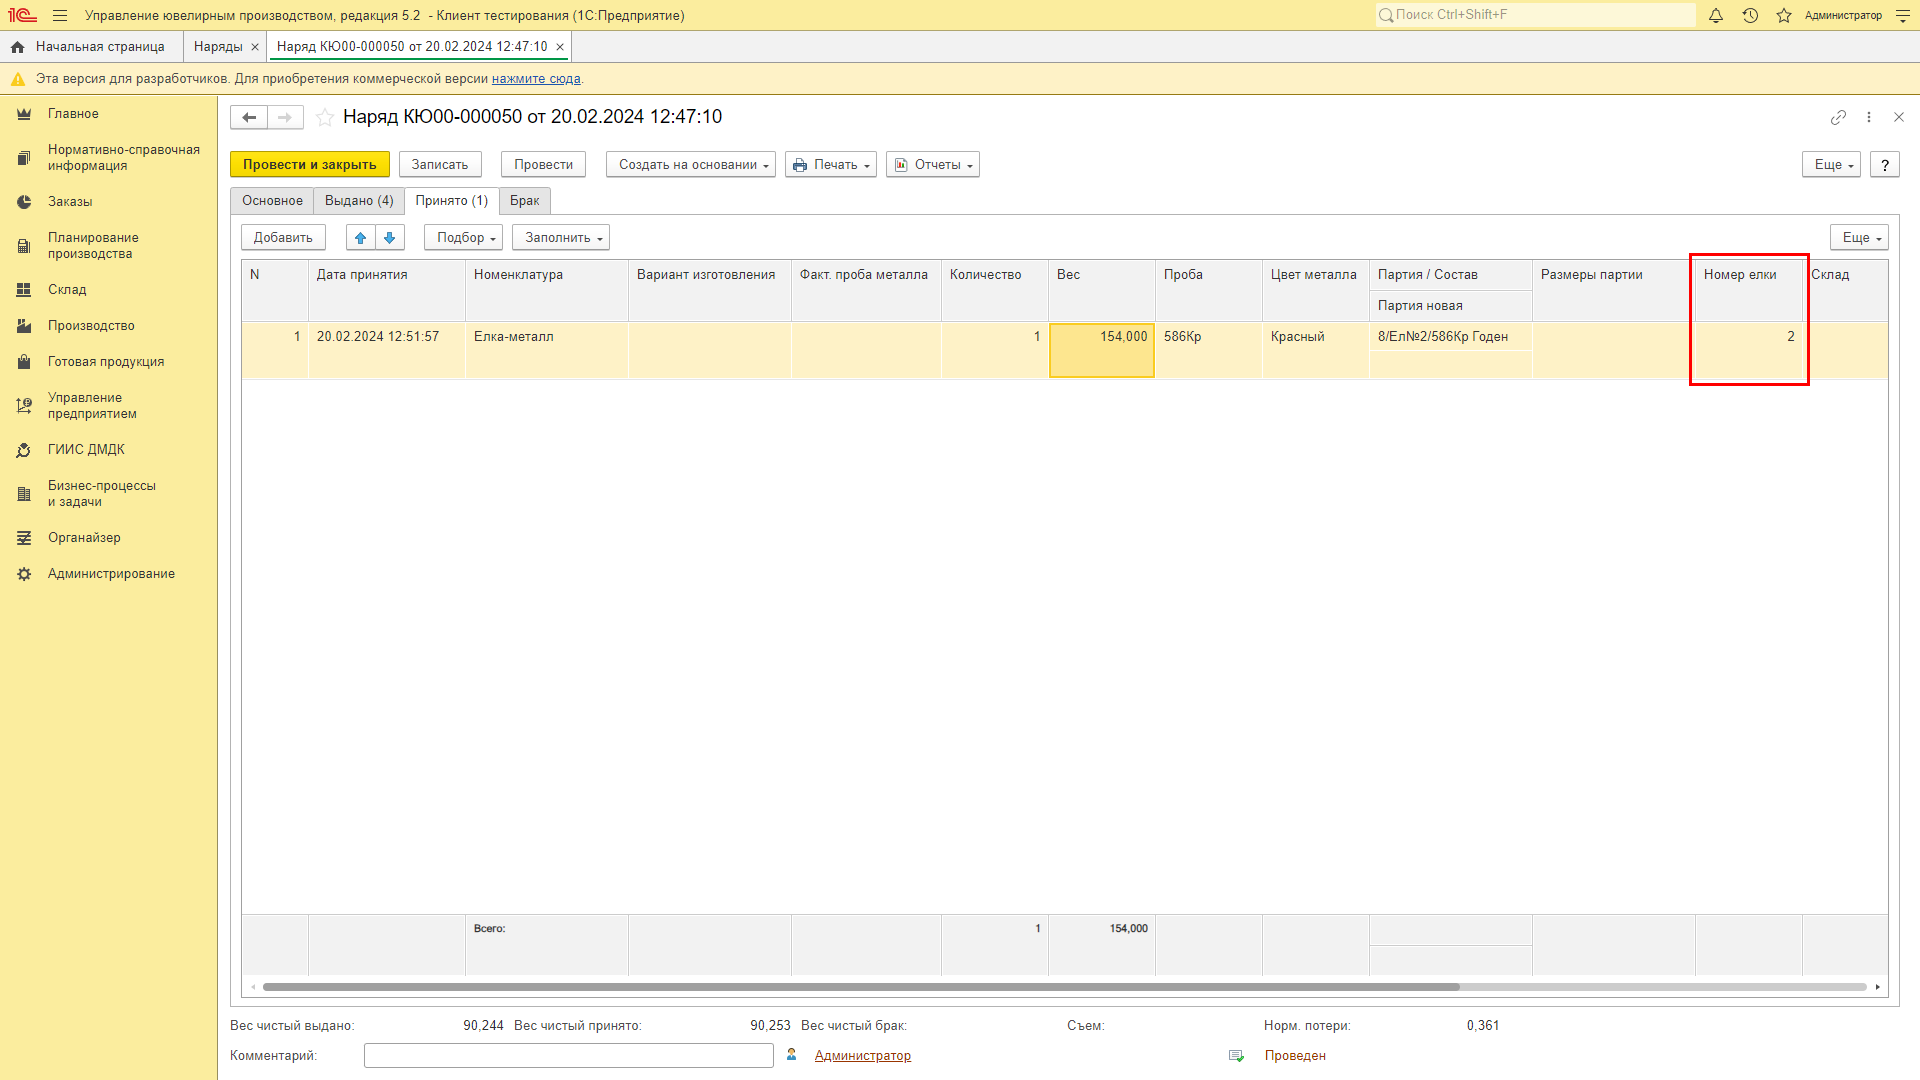This screenshot has width=1920, height=1080.
Task: Open the Печать dropdown
Action: pos(831,165)
